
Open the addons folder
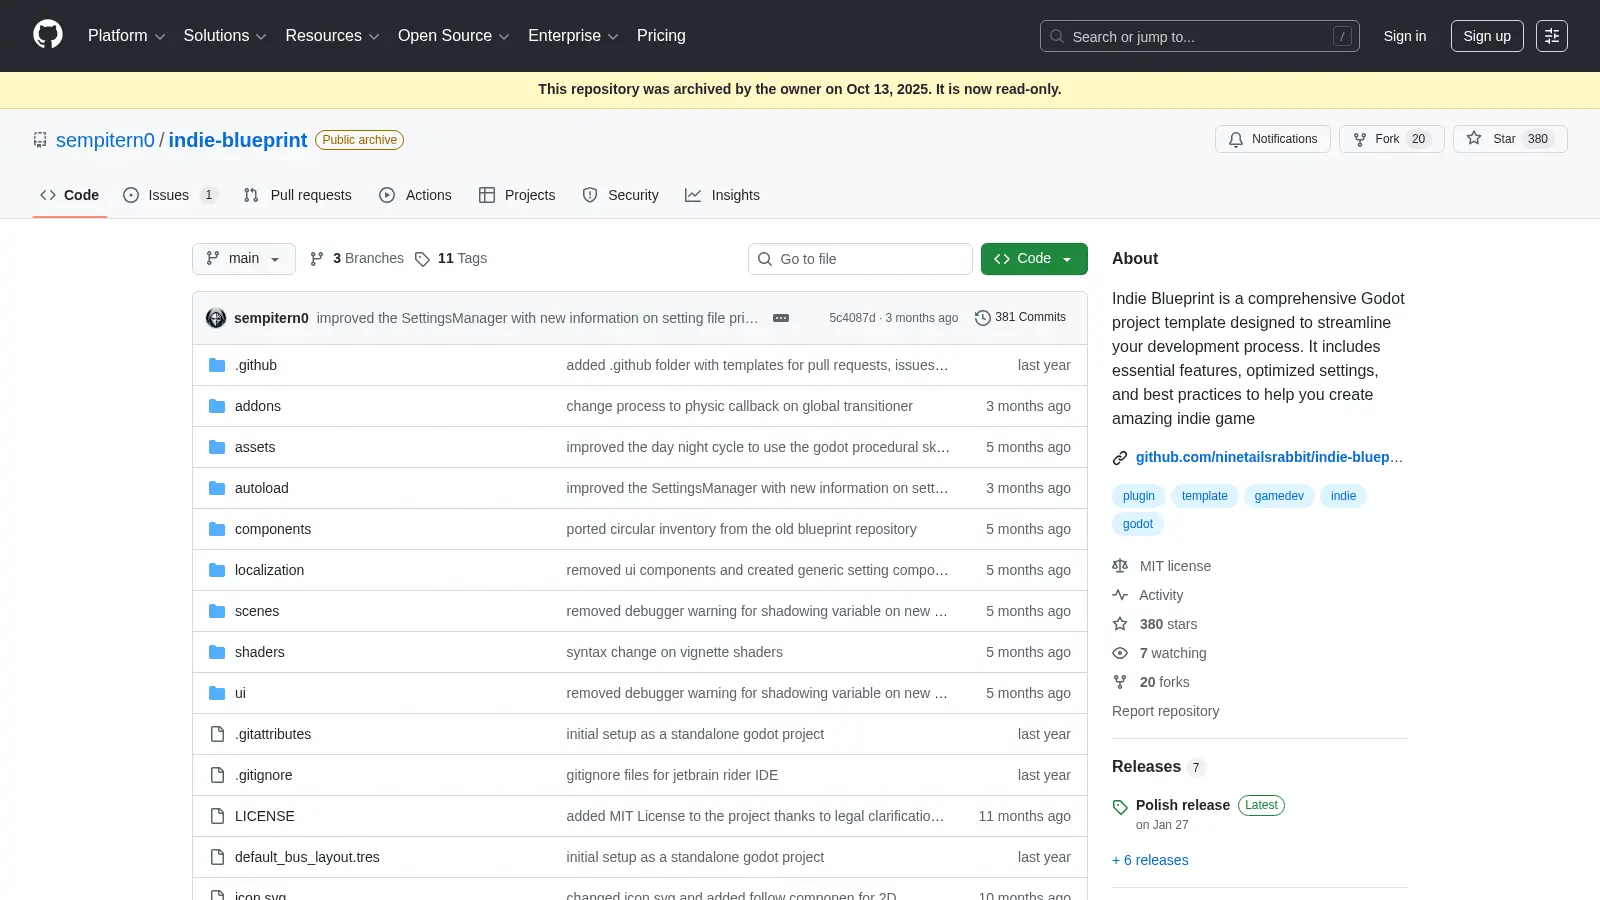258,406
